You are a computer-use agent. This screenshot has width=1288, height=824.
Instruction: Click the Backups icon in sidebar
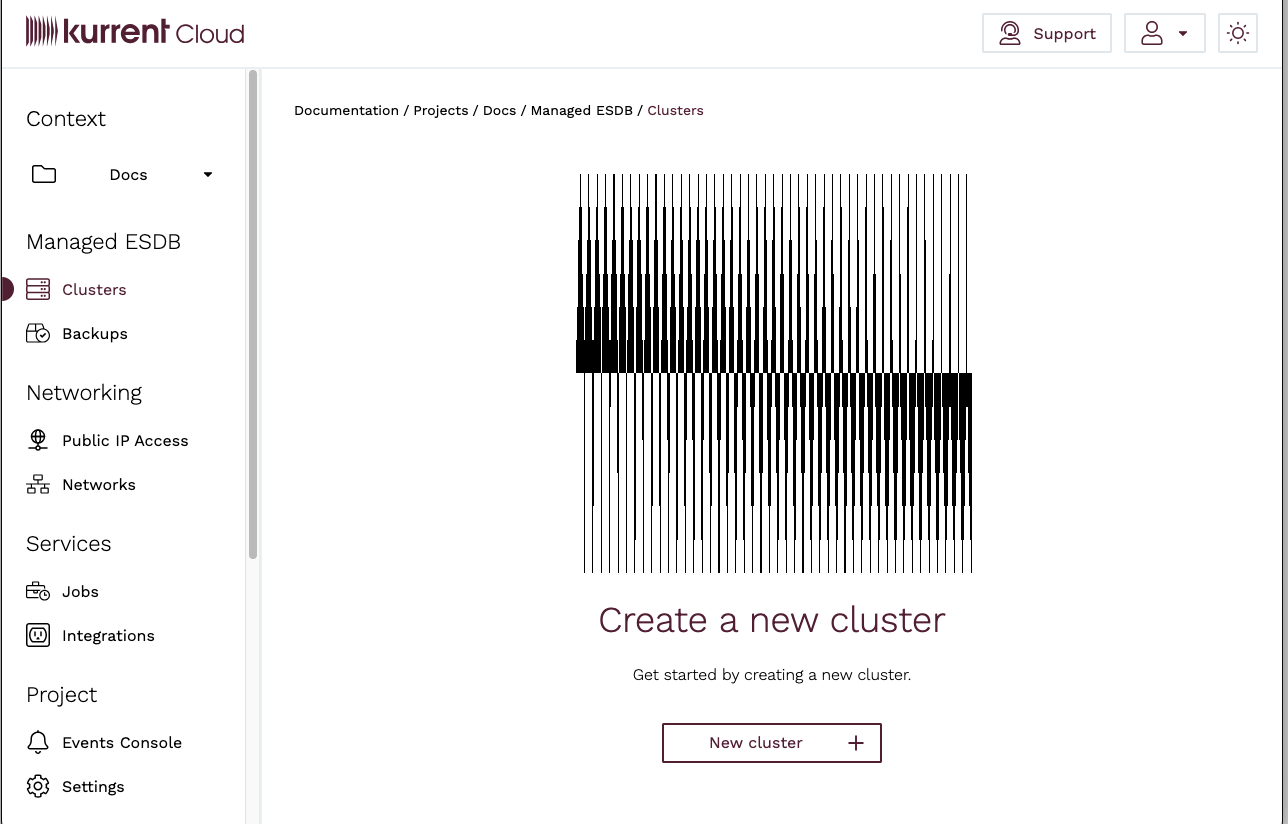pos(38,334)
